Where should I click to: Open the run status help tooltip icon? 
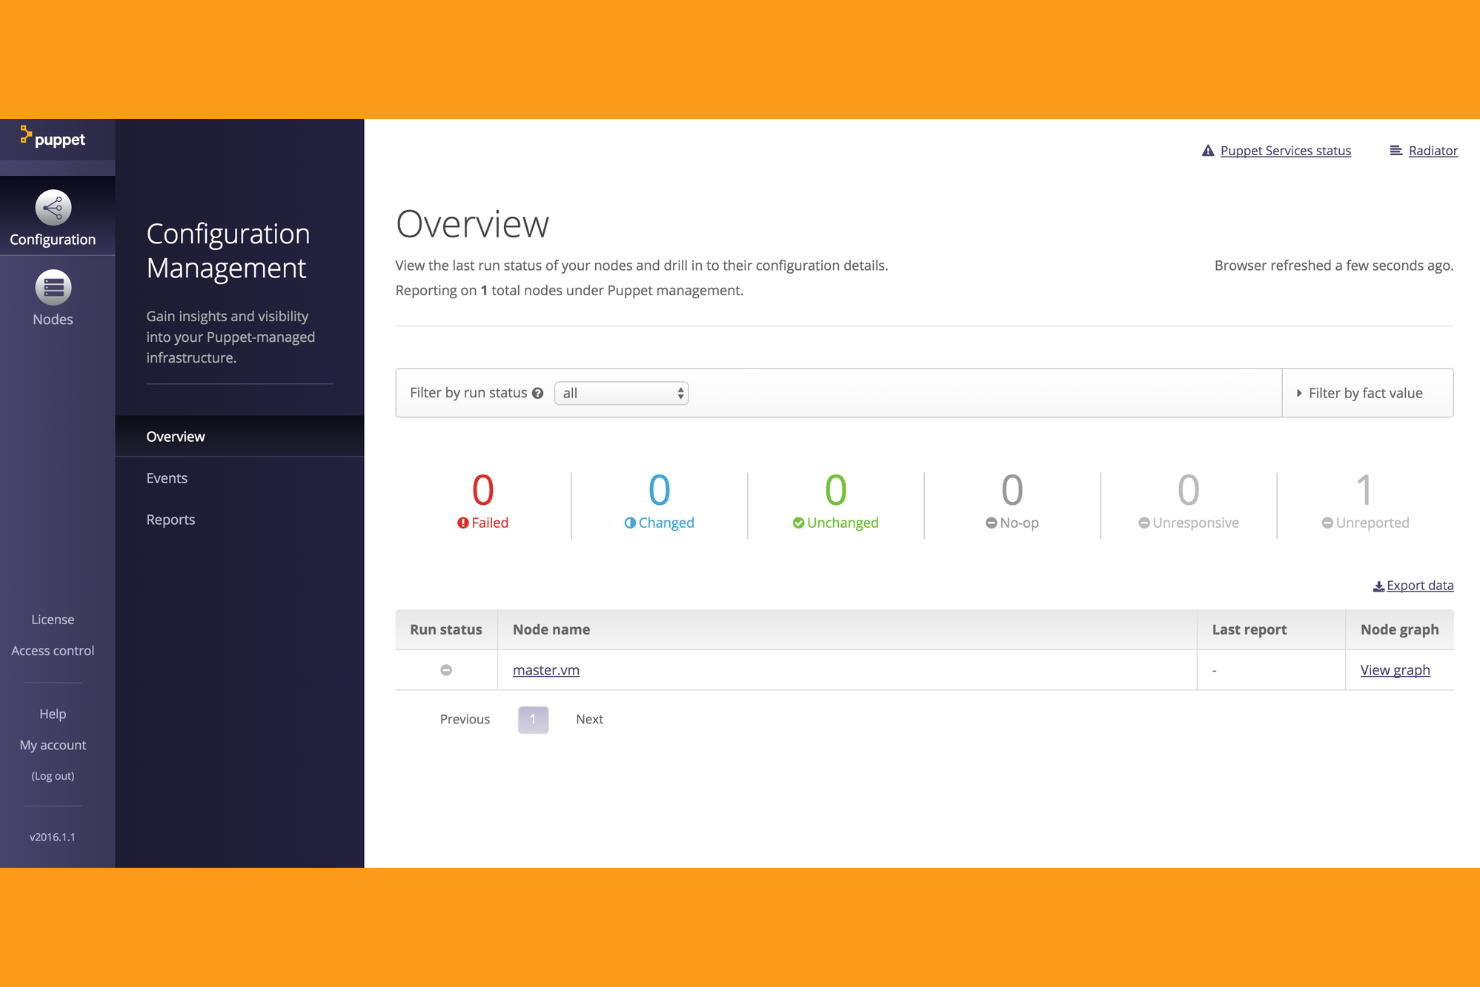(x=538, y=392)
